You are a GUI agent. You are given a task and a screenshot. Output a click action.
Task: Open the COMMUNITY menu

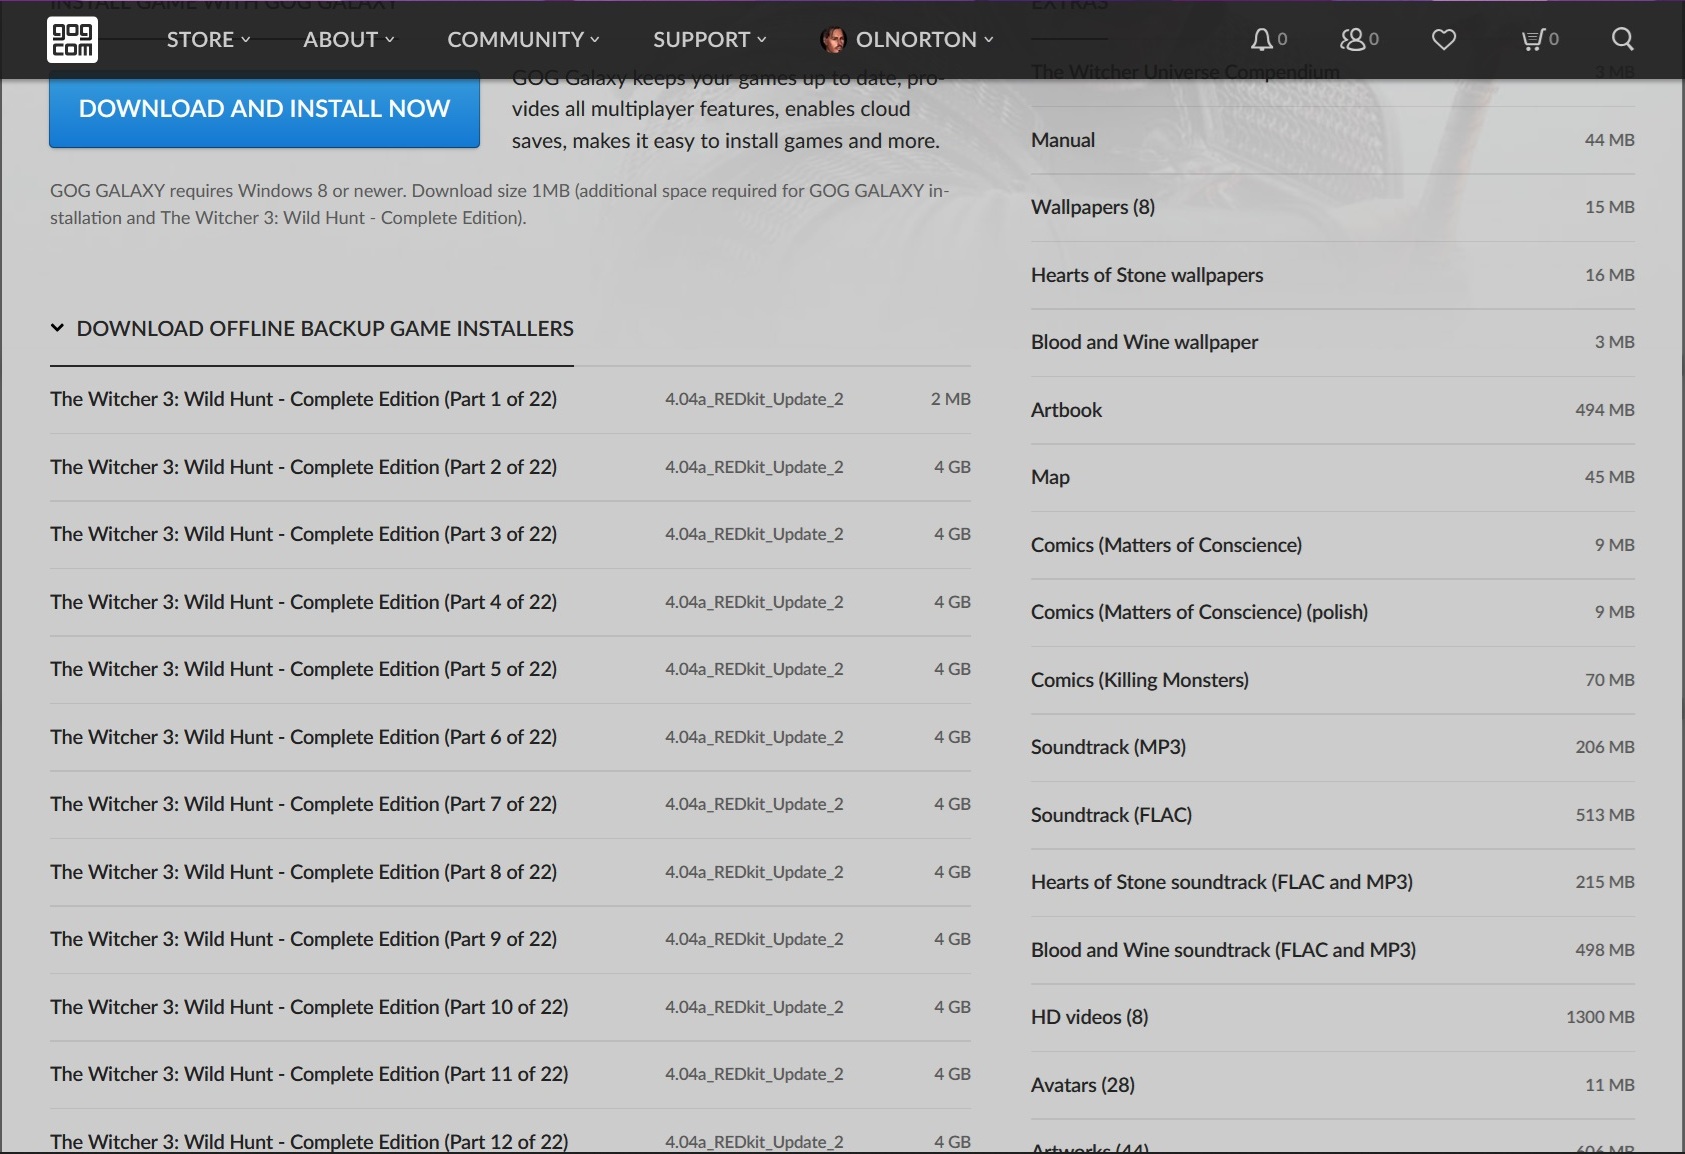(x=523, y=39)
